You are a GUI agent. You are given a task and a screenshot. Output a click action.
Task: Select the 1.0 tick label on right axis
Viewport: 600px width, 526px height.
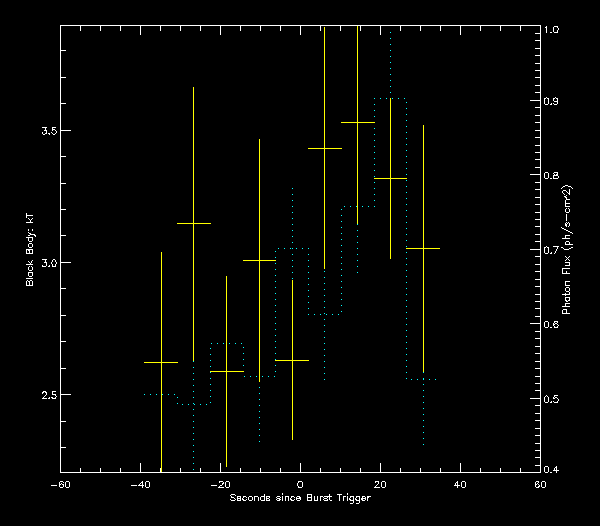click(552, 31)
